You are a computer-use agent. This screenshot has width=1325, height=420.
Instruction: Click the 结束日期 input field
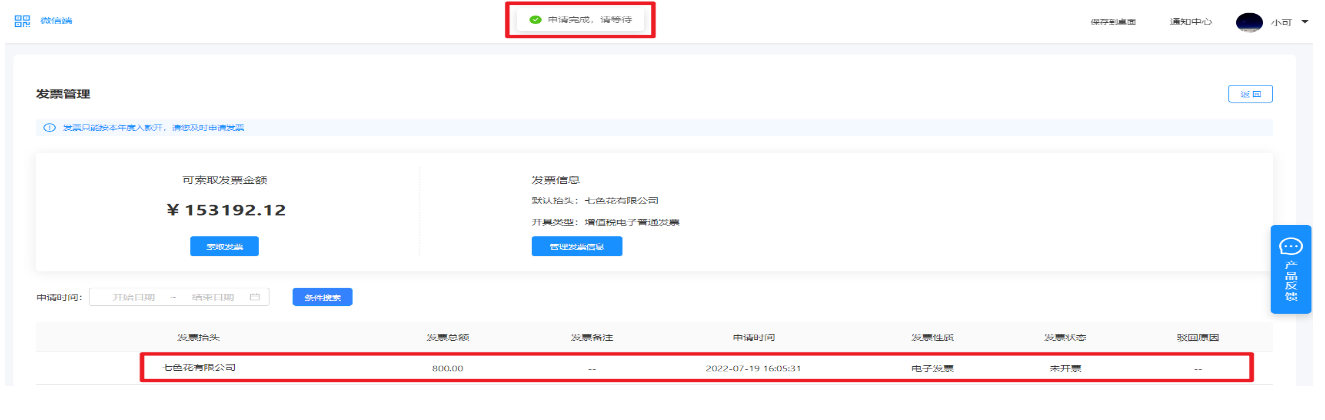(212, 297)
